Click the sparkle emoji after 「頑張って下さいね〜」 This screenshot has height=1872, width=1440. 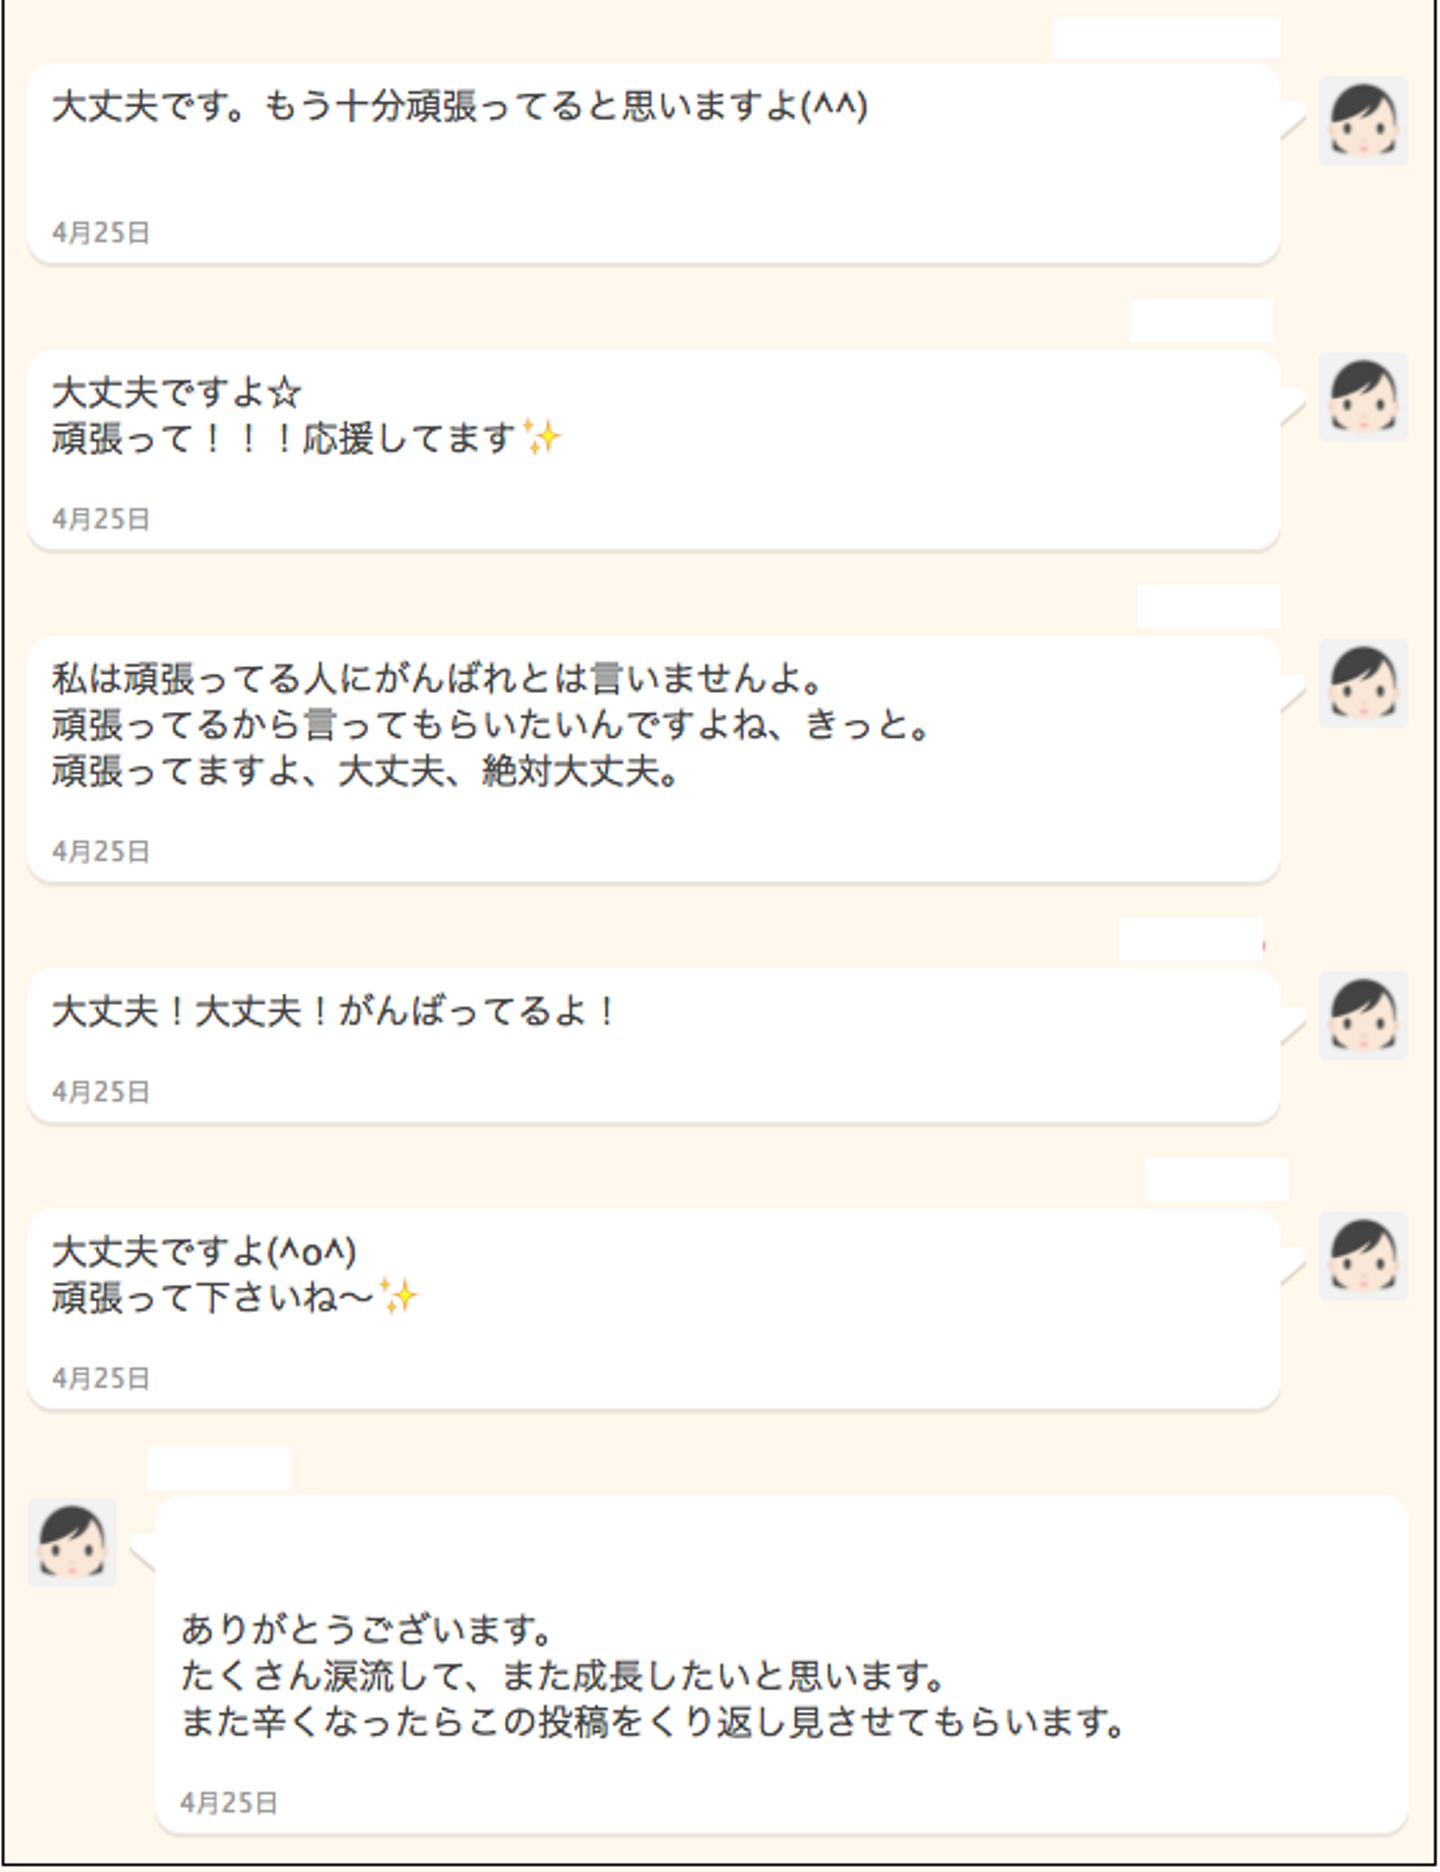point(399,1297)
